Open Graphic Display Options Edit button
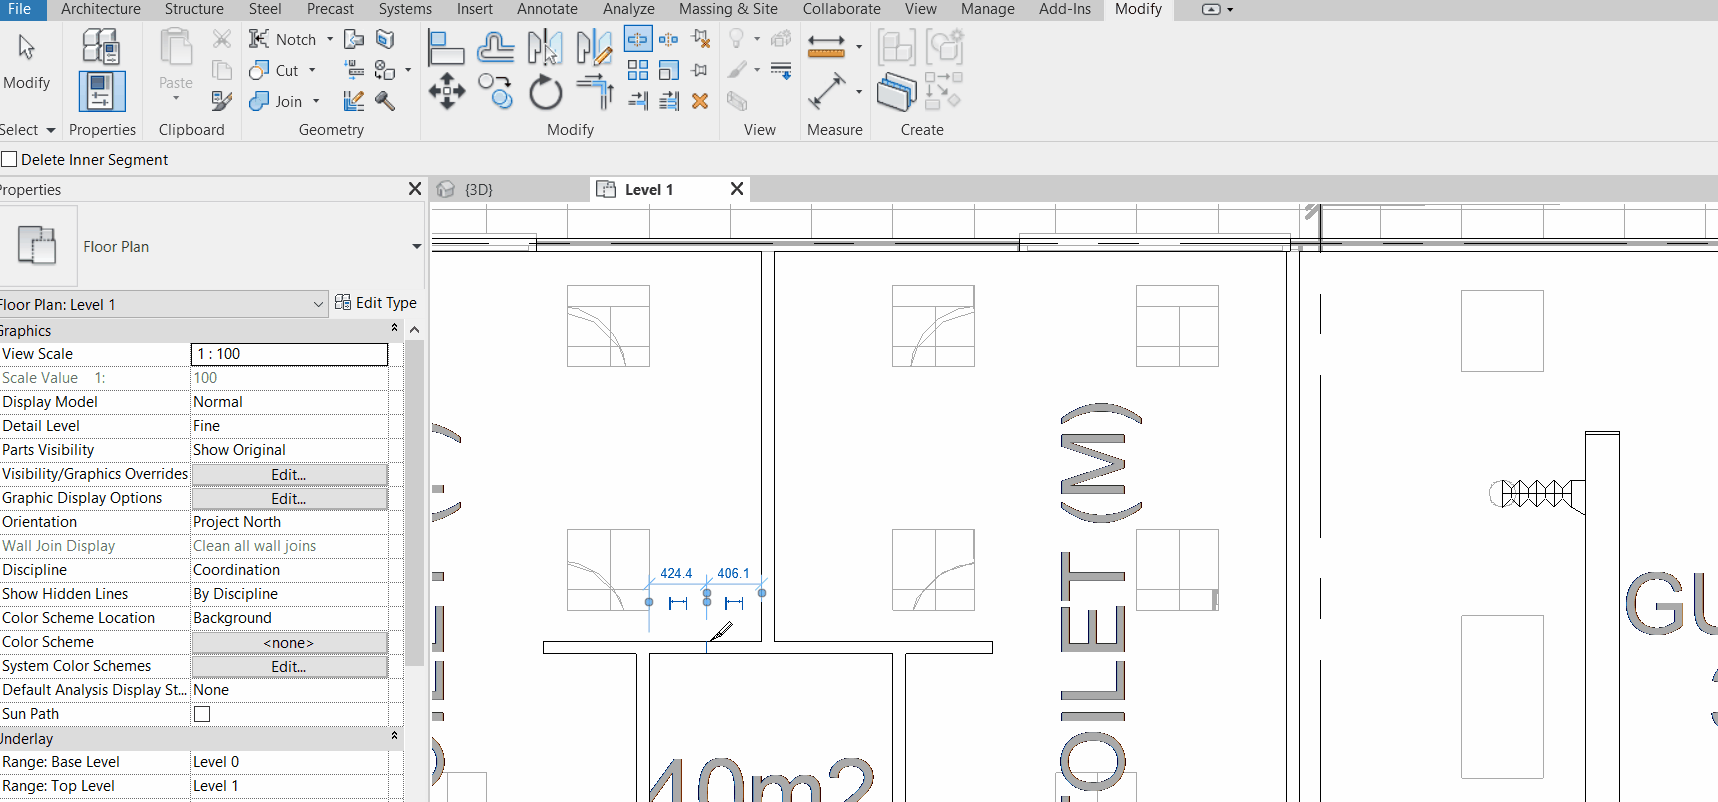1718x802 pixels. pyautogui.click(x=289, y=498)
